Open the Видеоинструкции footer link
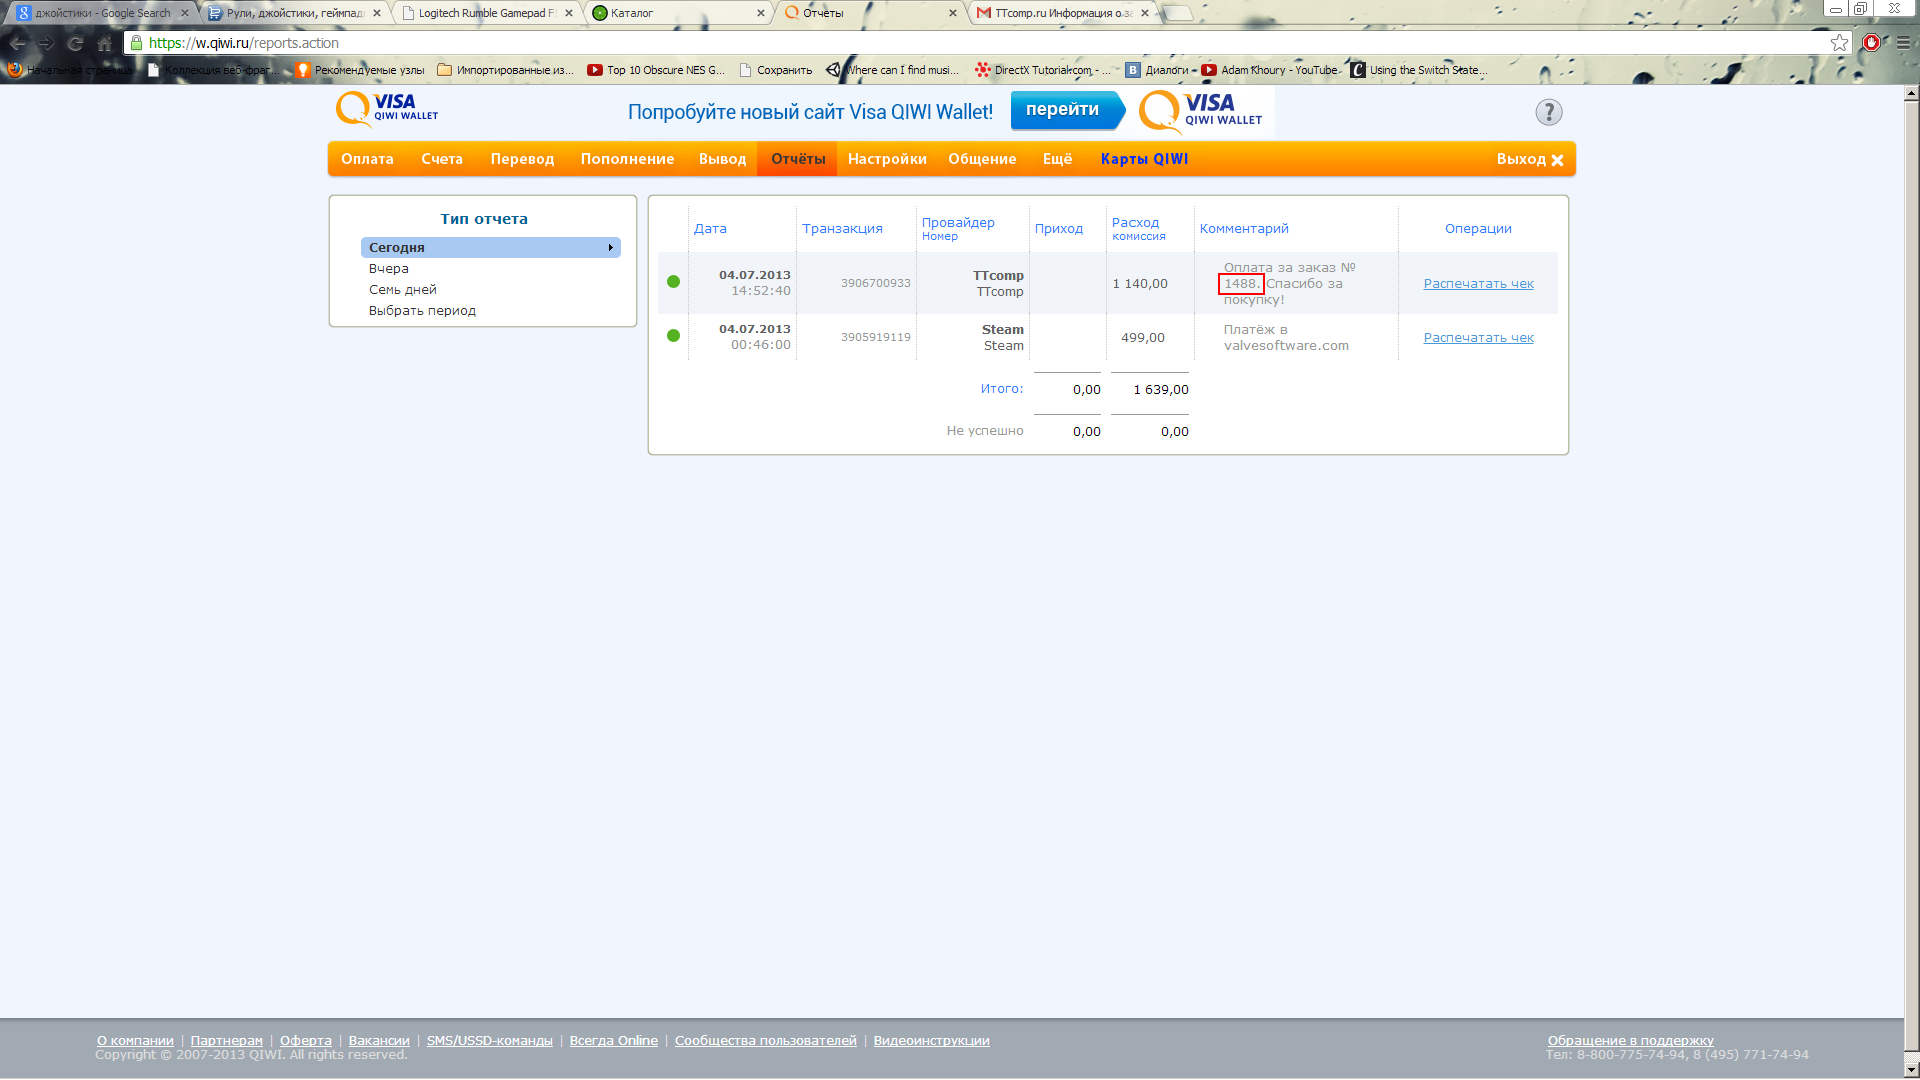Image resolution: width=1920 pixels, height=1080 pixels. pyautogui.click(x=932, y=1040)
